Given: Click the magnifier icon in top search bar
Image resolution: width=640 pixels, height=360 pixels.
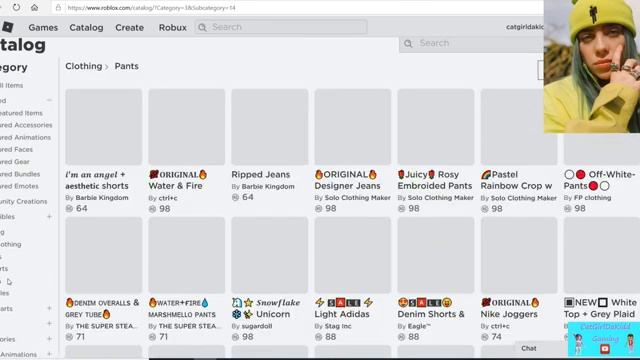Looking at the screenshot, I should 202,27.
